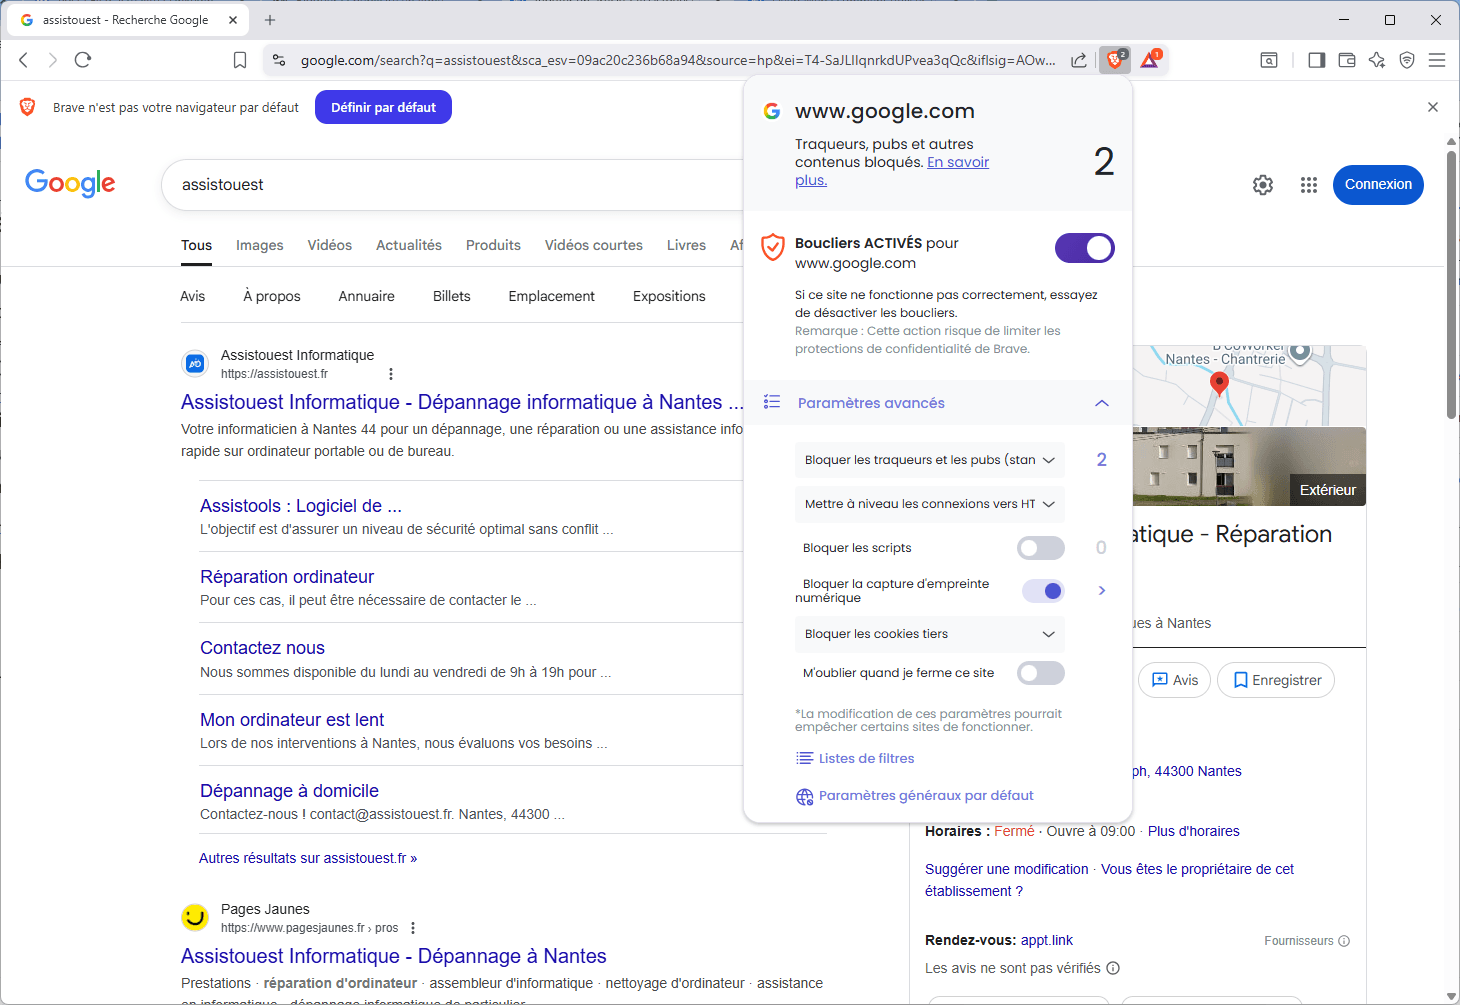Viewport: 1460px width, 1005px height.
Task: Enable M'oublier quand je ferme ce site
Action: 1041,673
